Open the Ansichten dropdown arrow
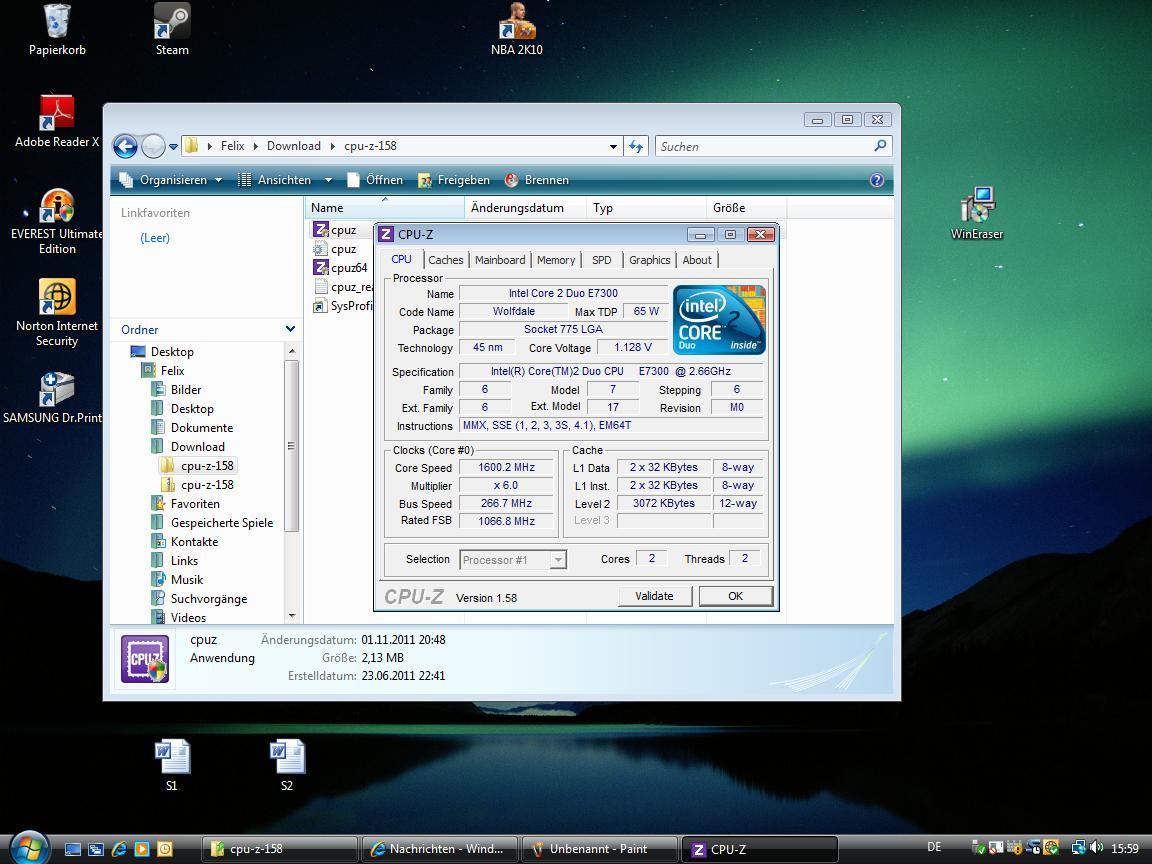Viewport: 1152px width, 864px height. pyautogui.click(x=328, y=180)
